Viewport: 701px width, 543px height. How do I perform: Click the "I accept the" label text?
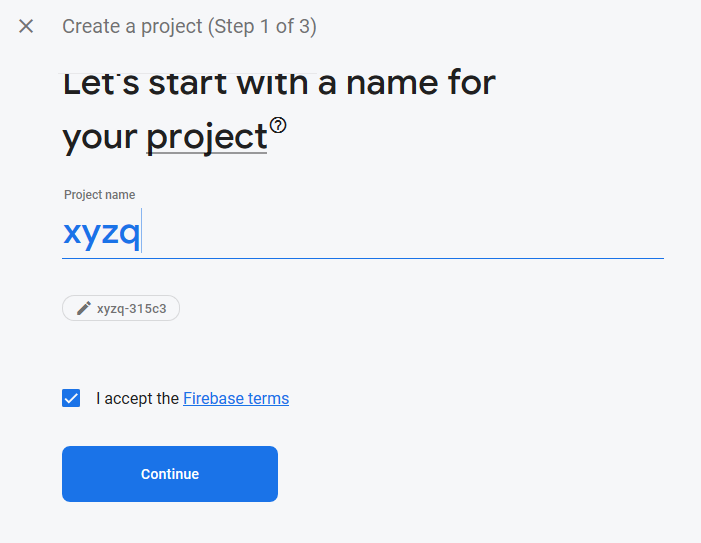[x=137, y=398]
